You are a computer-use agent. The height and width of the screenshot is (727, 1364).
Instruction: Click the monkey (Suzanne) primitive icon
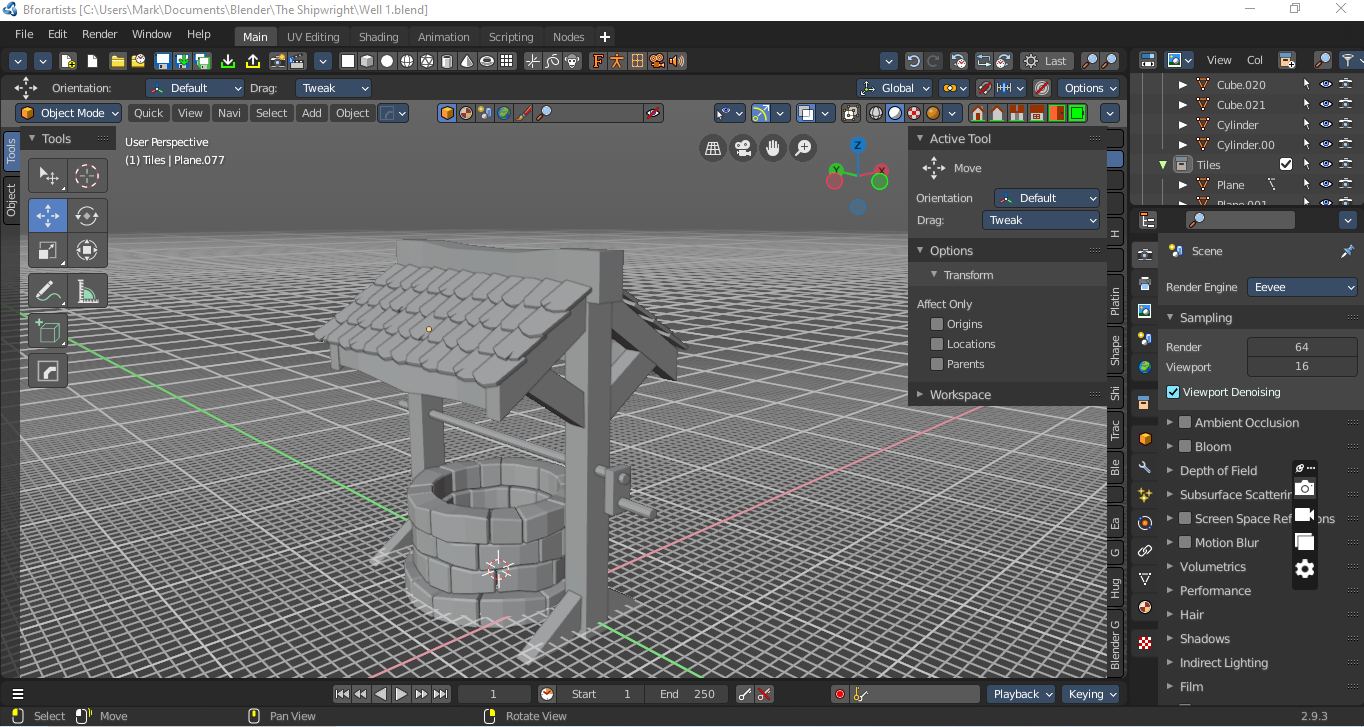[x=573, y=61]
